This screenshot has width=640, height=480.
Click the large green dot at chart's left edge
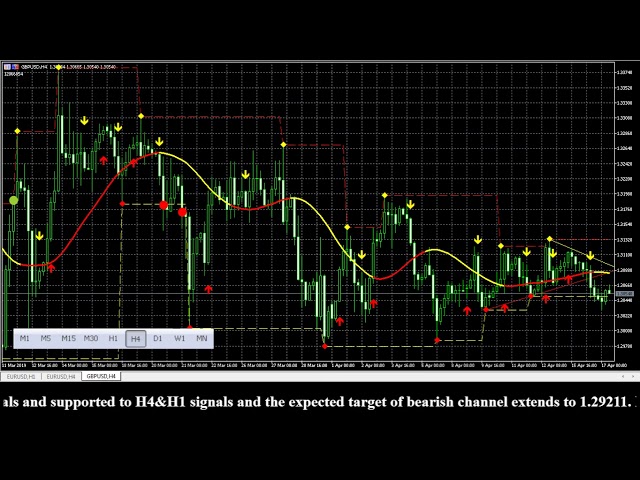[x=13, y=201]
